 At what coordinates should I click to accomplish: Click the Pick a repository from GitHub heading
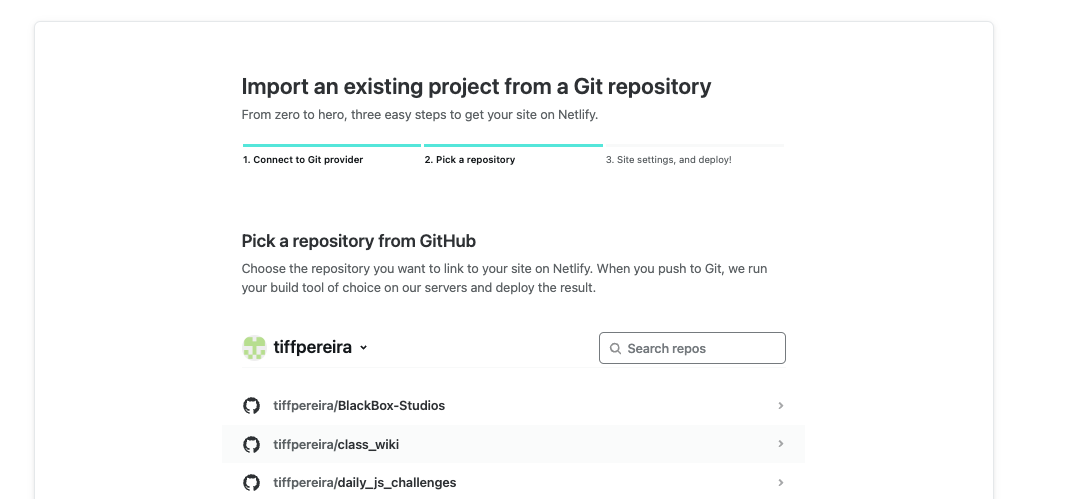point(359,241)
